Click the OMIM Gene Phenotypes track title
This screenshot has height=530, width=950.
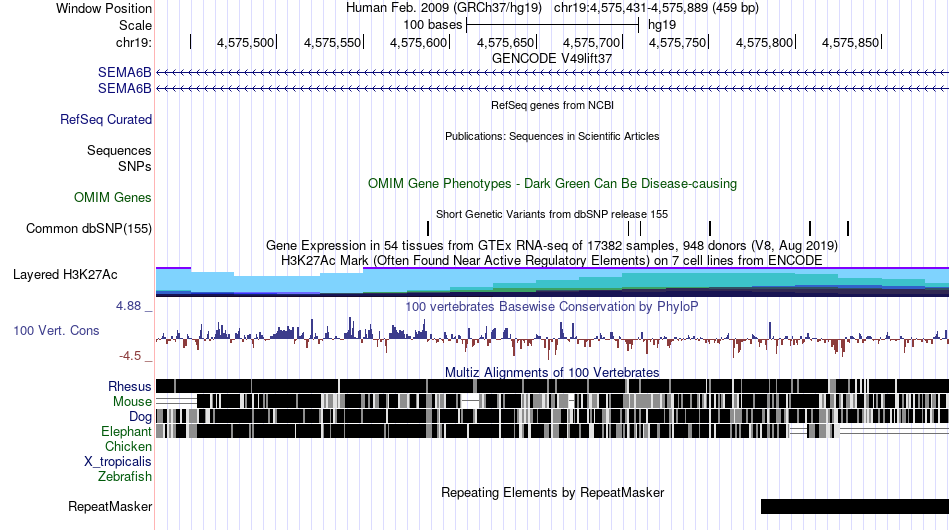552,184
